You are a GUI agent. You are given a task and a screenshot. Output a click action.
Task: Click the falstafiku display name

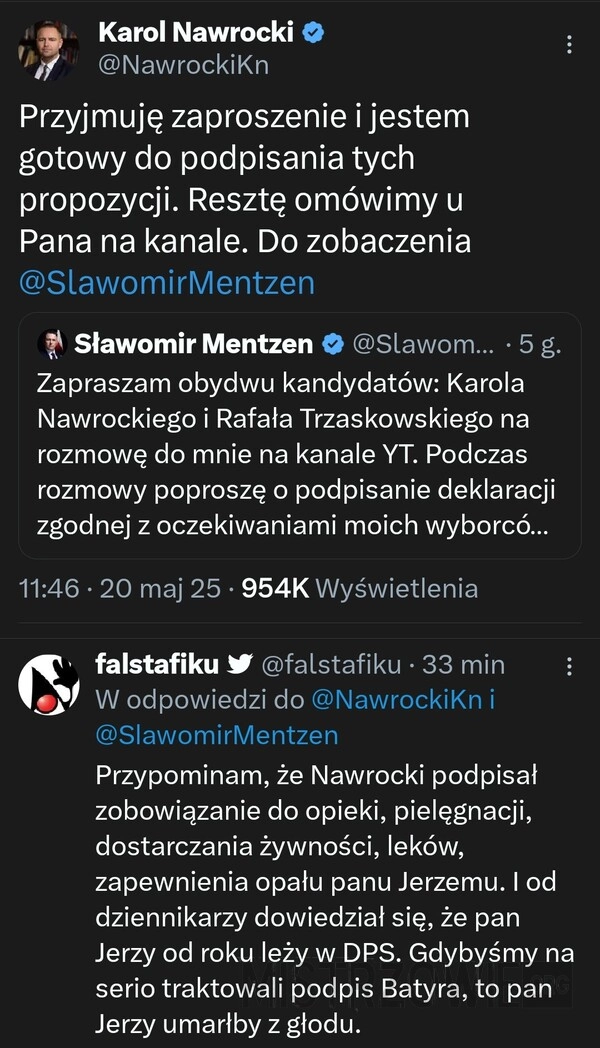tap(157, 664)
